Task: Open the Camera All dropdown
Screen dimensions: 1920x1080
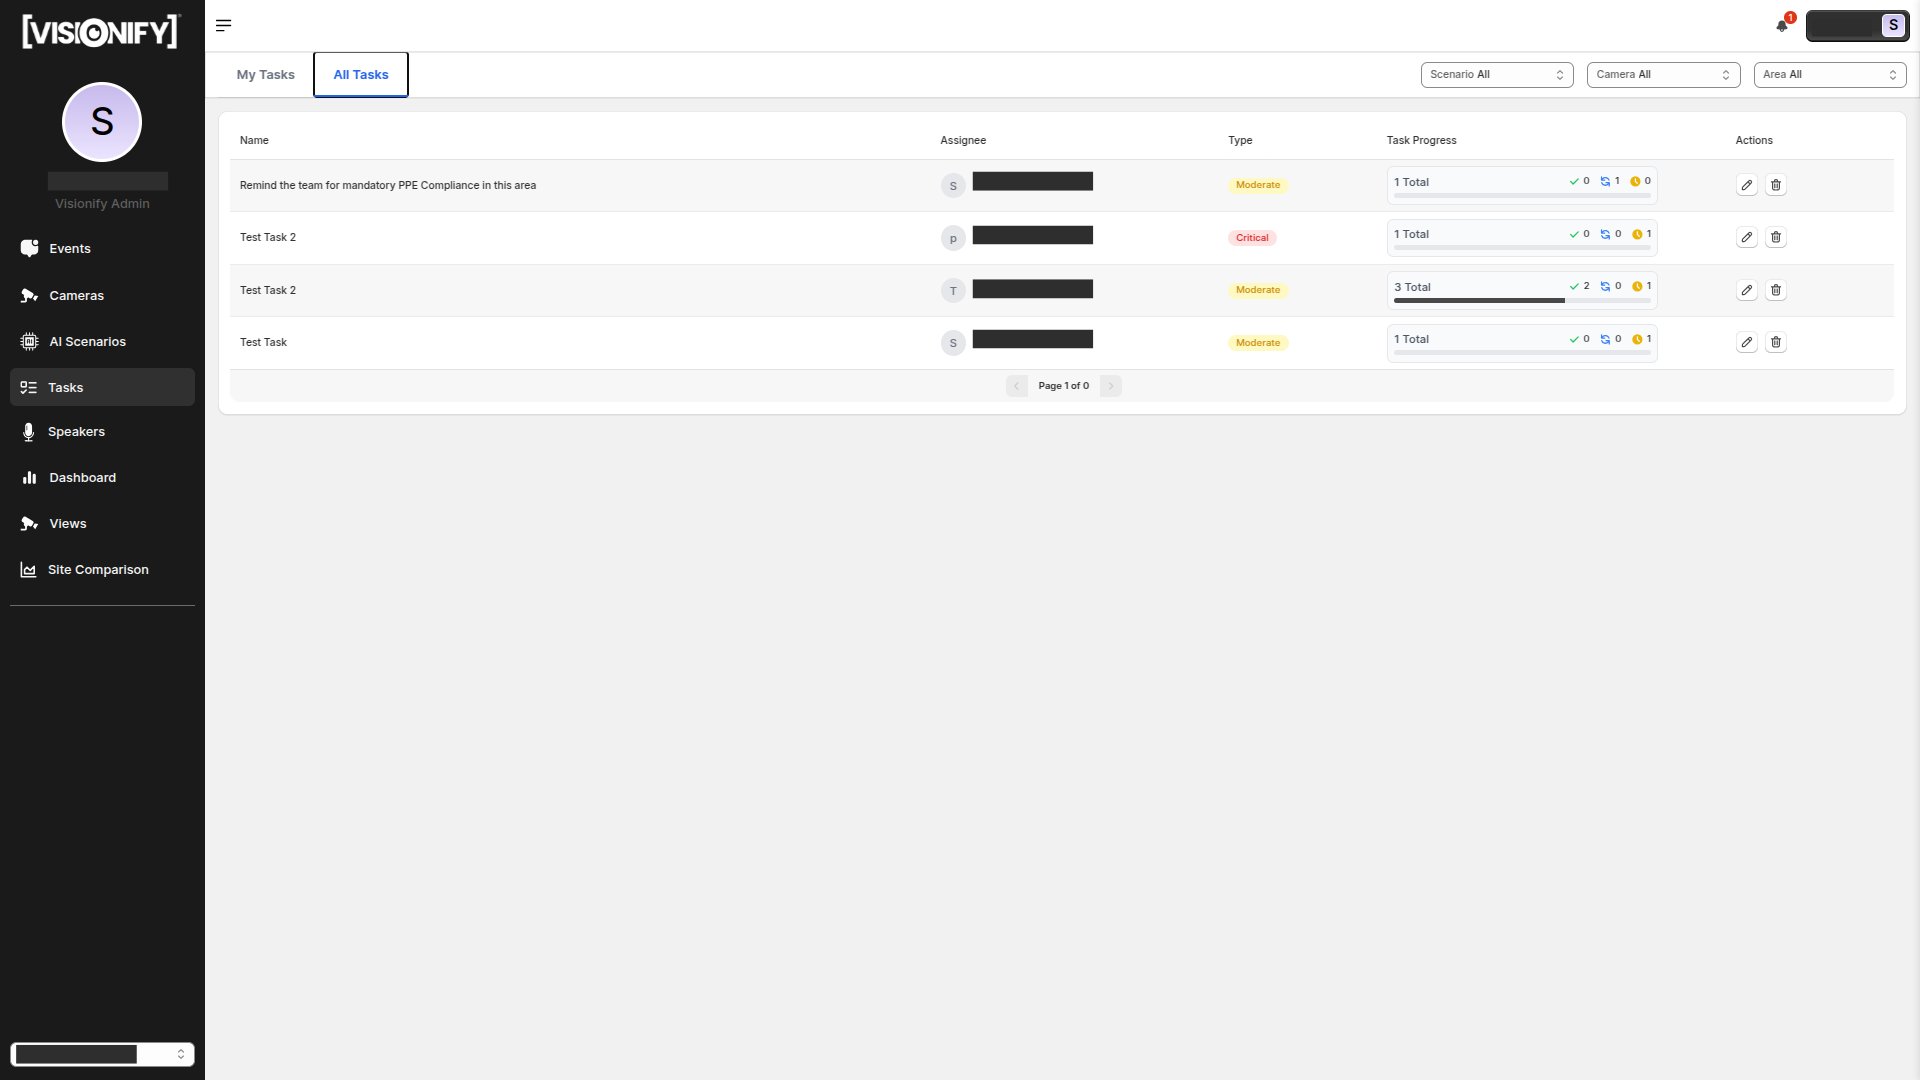Action: pyautogui.click(x=1663, y=75)
